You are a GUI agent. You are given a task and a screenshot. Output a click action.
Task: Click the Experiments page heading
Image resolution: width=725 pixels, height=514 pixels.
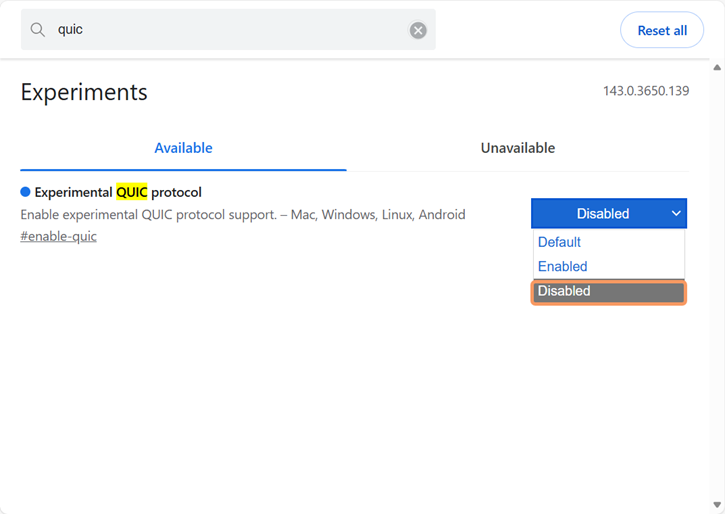tap(84, 92)
